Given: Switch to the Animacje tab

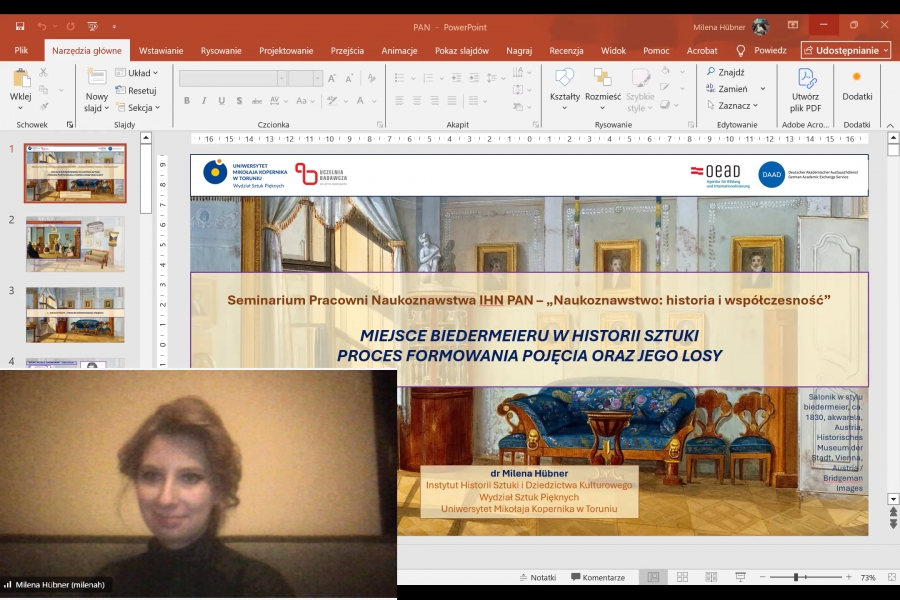Looking at the screenshot, I should click(x=399, y=50).
